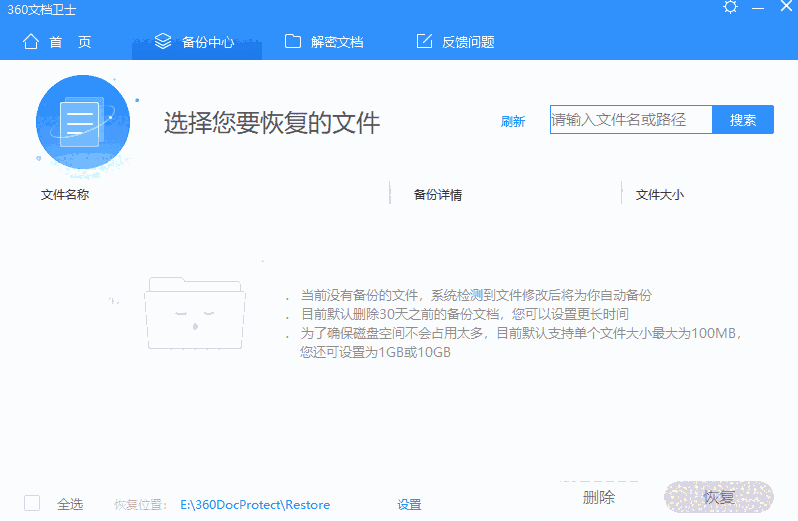
Task: Tick the 全选 select-all checkbox
Action: point(32,503)
